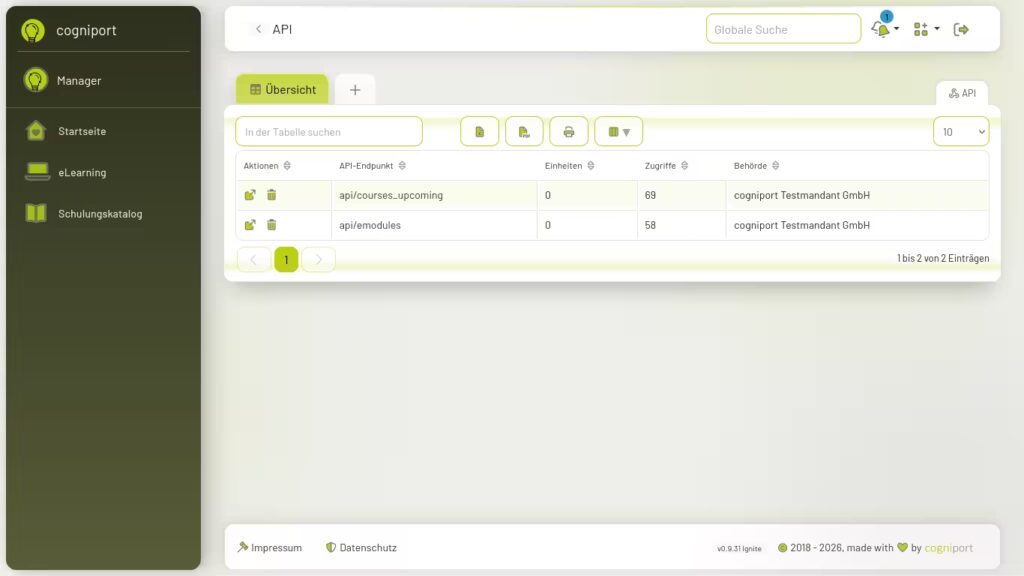Click the 1 bis 2 von 2 Einträgen text
The width and height of the screenshot is (1024, 576).
point(942,259)
